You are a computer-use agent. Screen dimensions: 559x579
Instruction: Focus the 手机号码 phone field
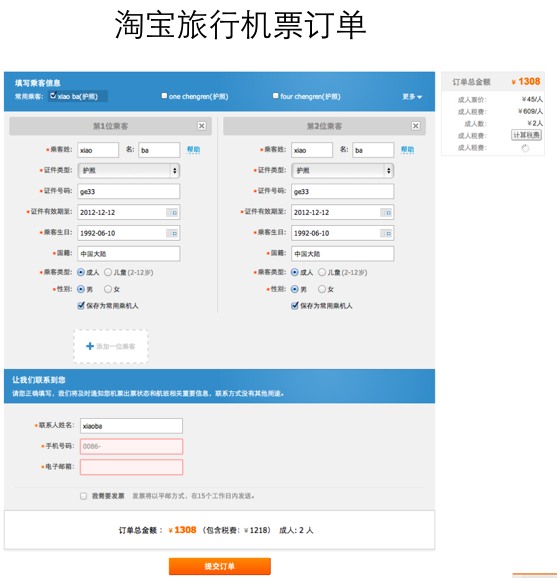131,446
